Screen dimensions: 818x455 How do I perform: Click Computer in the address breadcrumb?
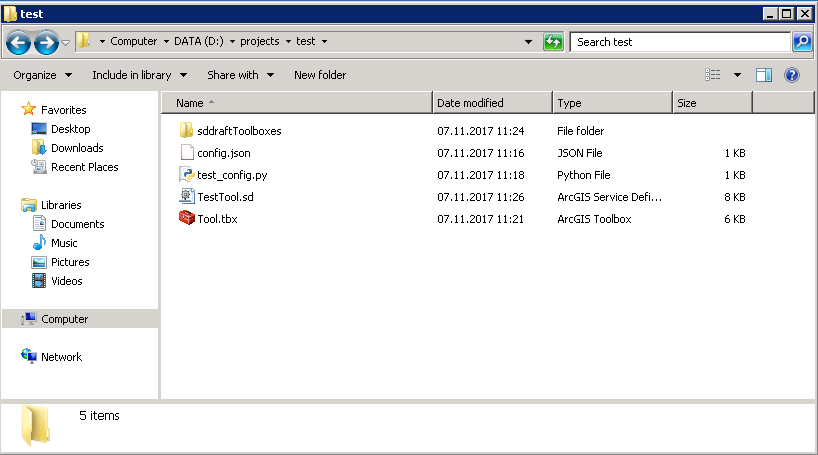[134, 41]
